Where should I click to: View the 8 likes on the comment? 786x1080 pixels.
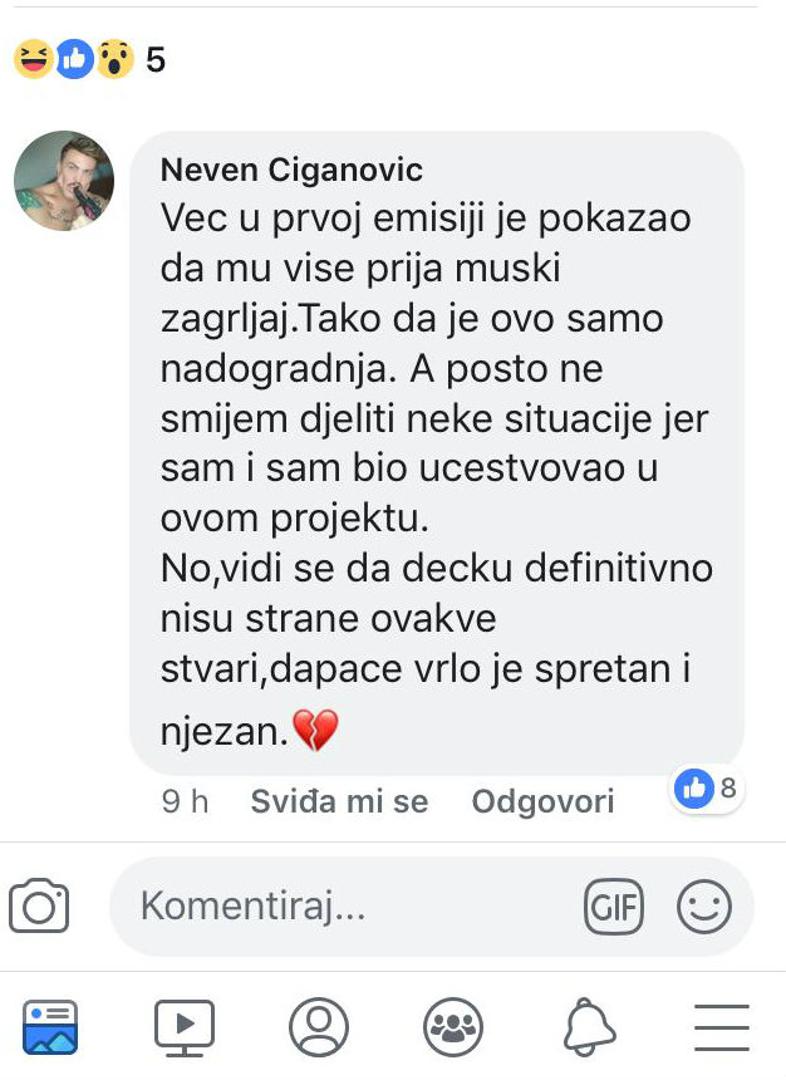pos(706,789)
